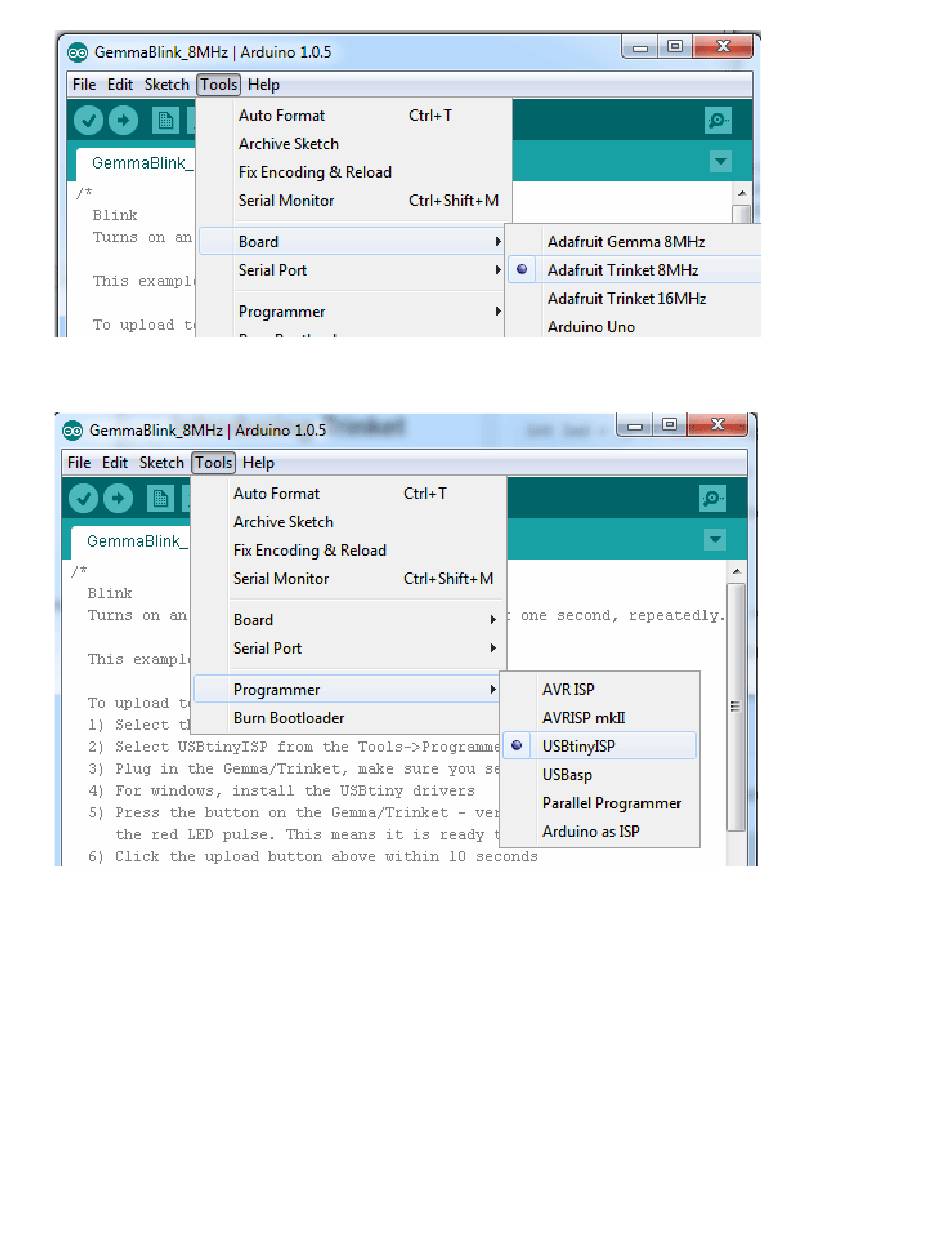Click the New sketch icon in the Board-submenu window
Image resolution: width=950 pixels, height=1254 pixels.
coord(165,121)
